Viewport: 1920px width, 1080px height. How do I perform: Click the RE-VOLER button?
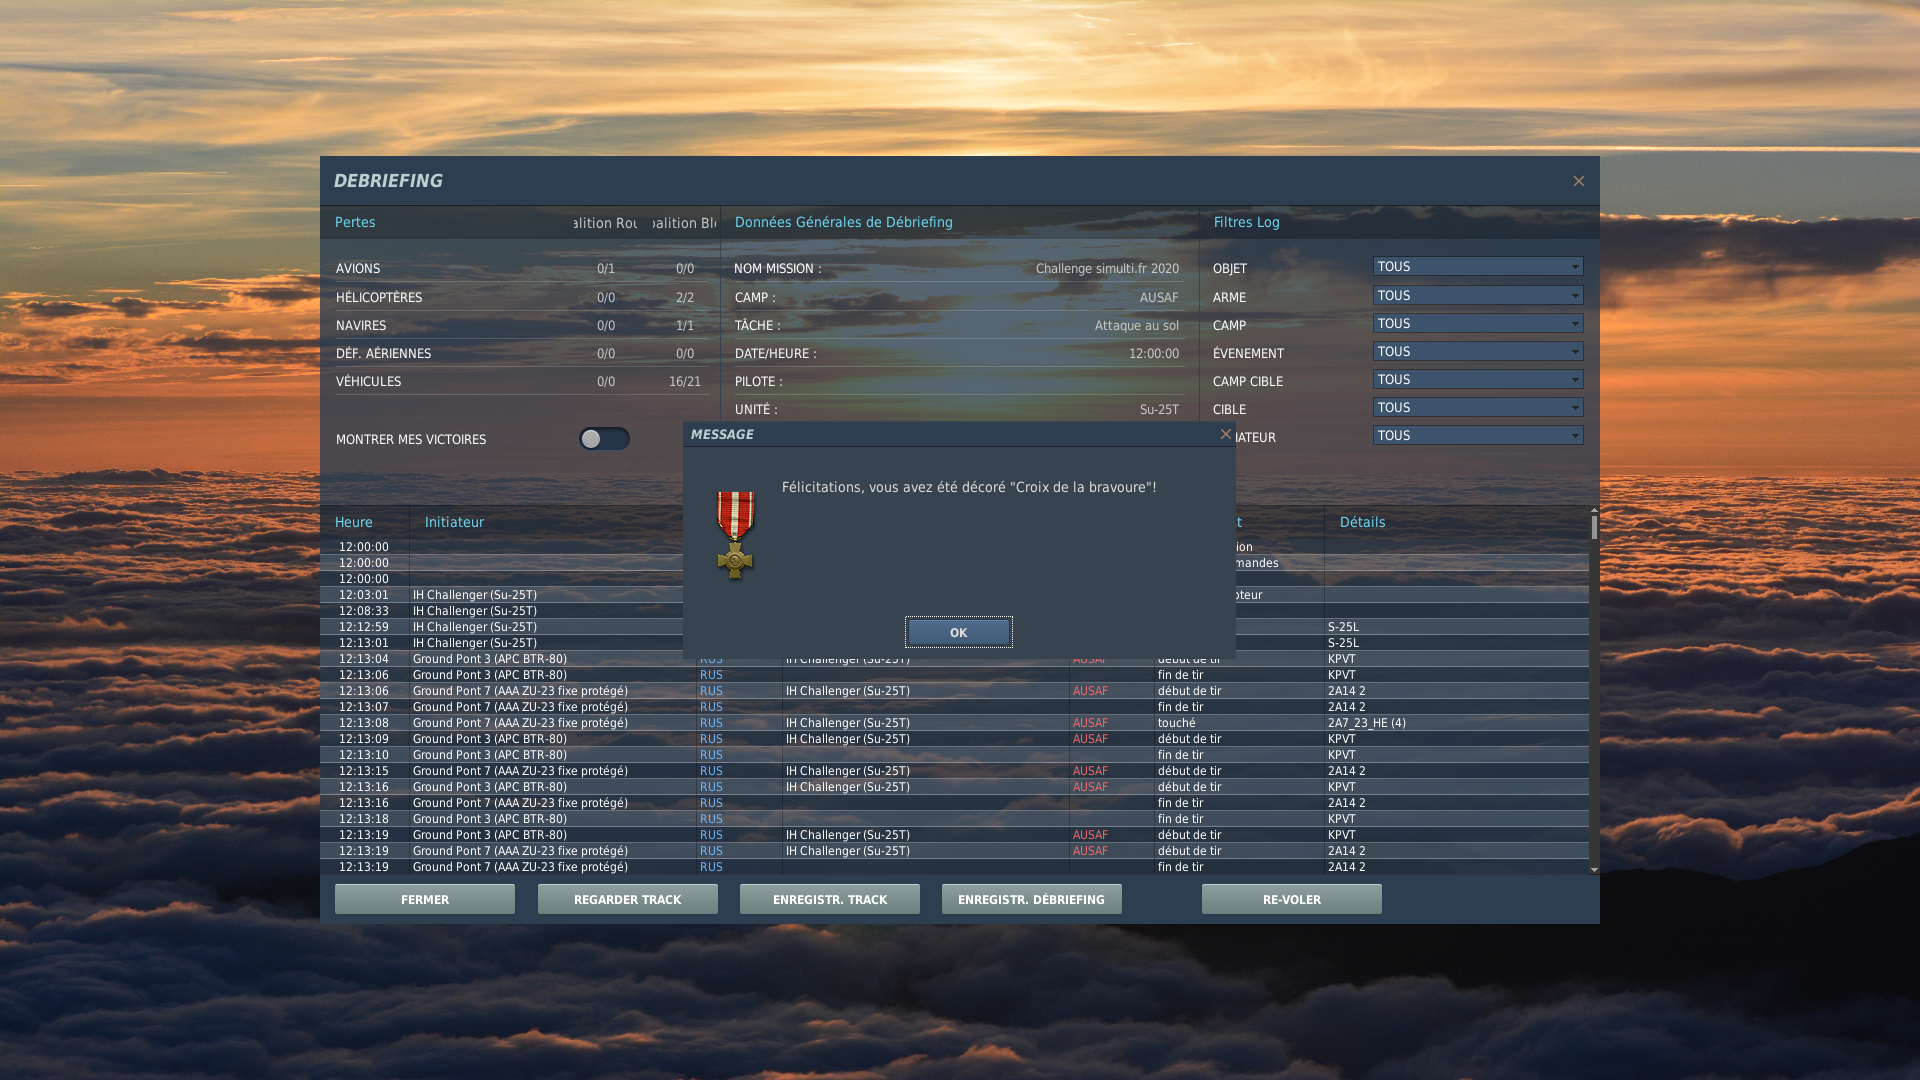(x=1291, y=899)
